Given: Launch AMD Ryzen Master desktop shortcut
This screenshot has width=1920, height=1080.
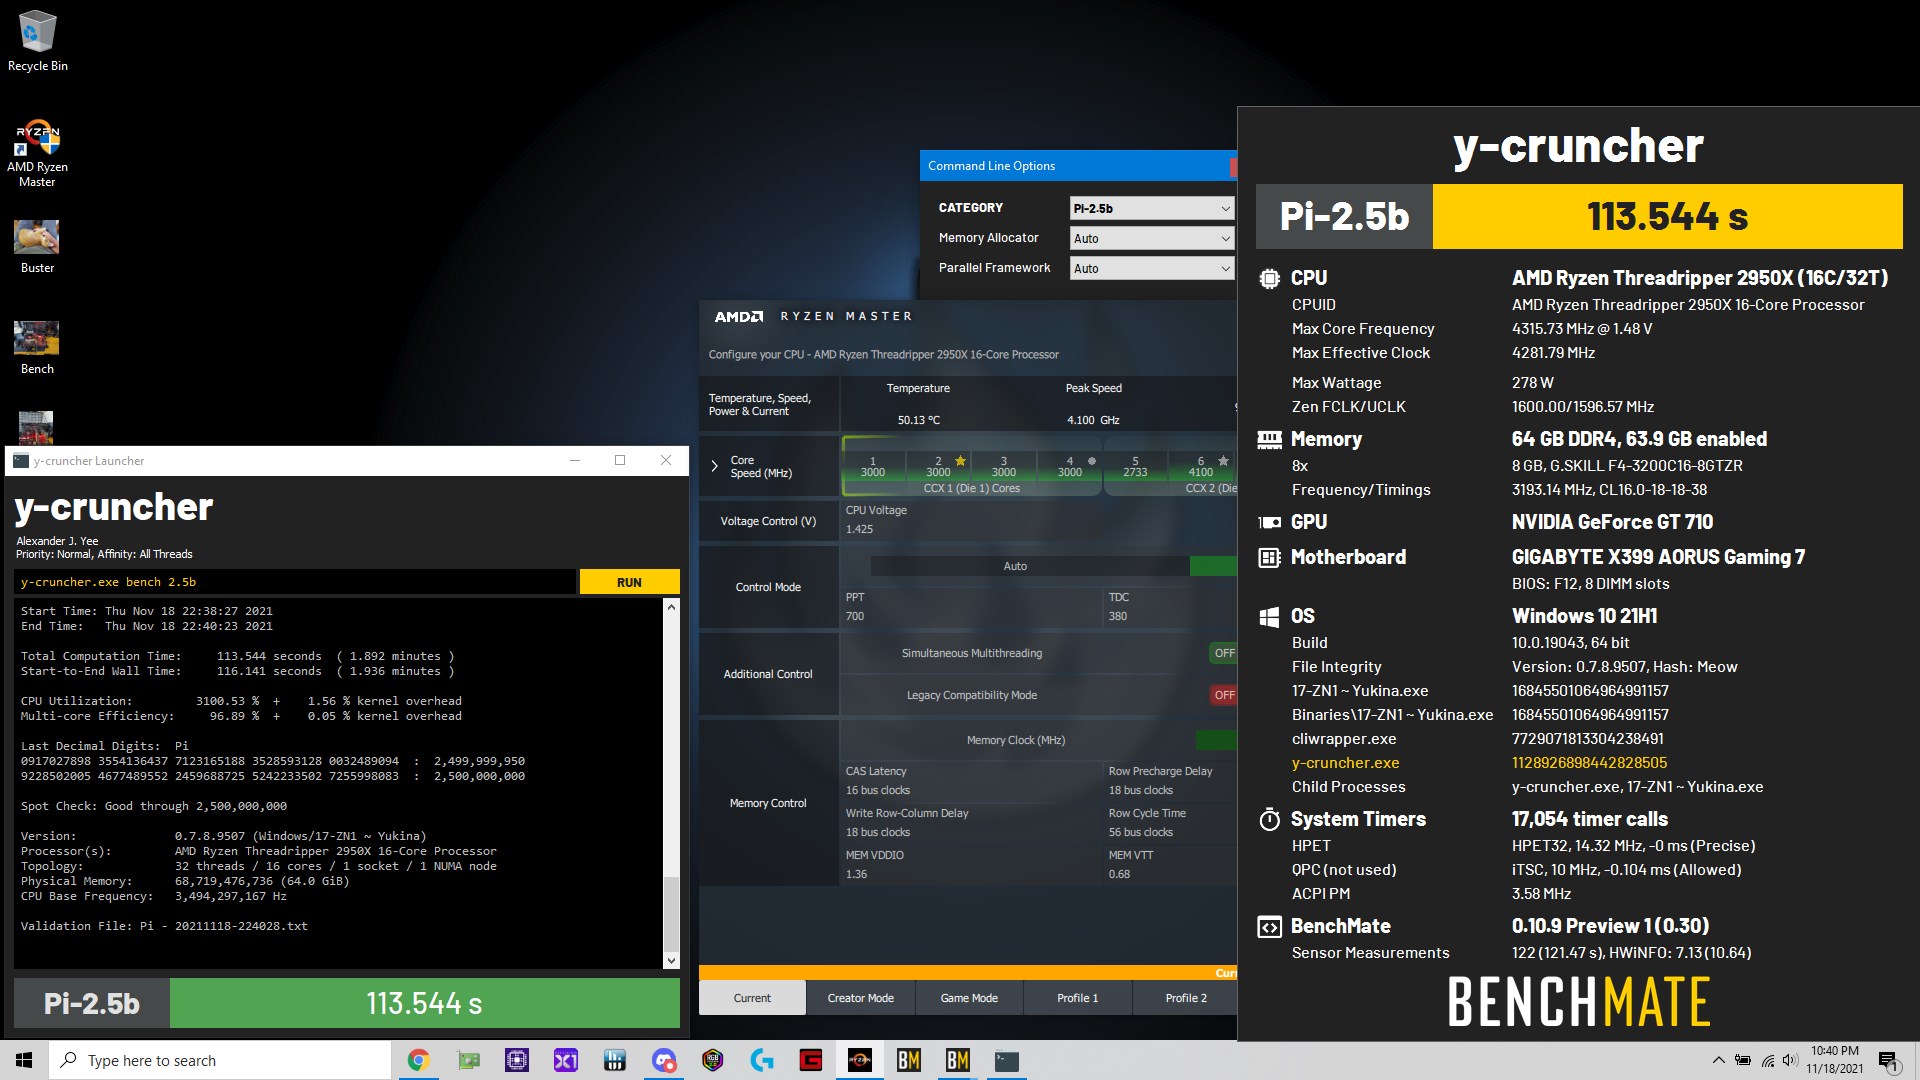Looking at the screenshot, I should tap(37, 154).
